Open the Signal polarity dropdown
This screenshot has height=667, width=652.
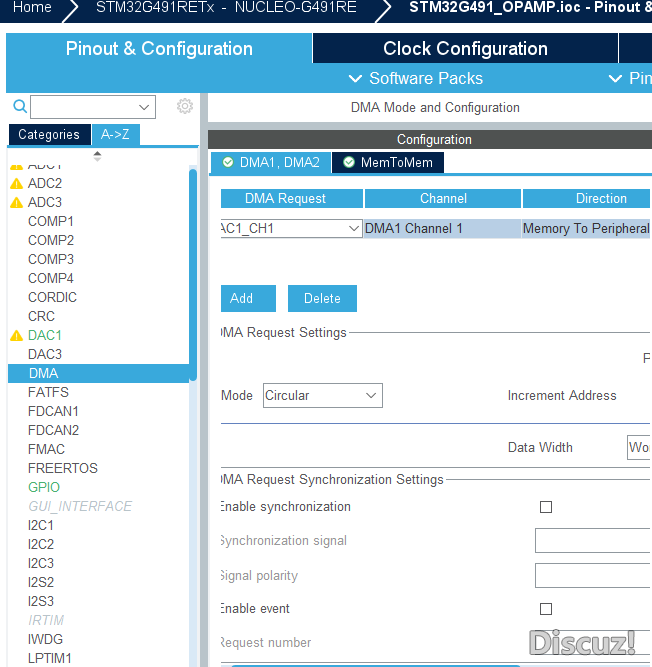[593, 576]
